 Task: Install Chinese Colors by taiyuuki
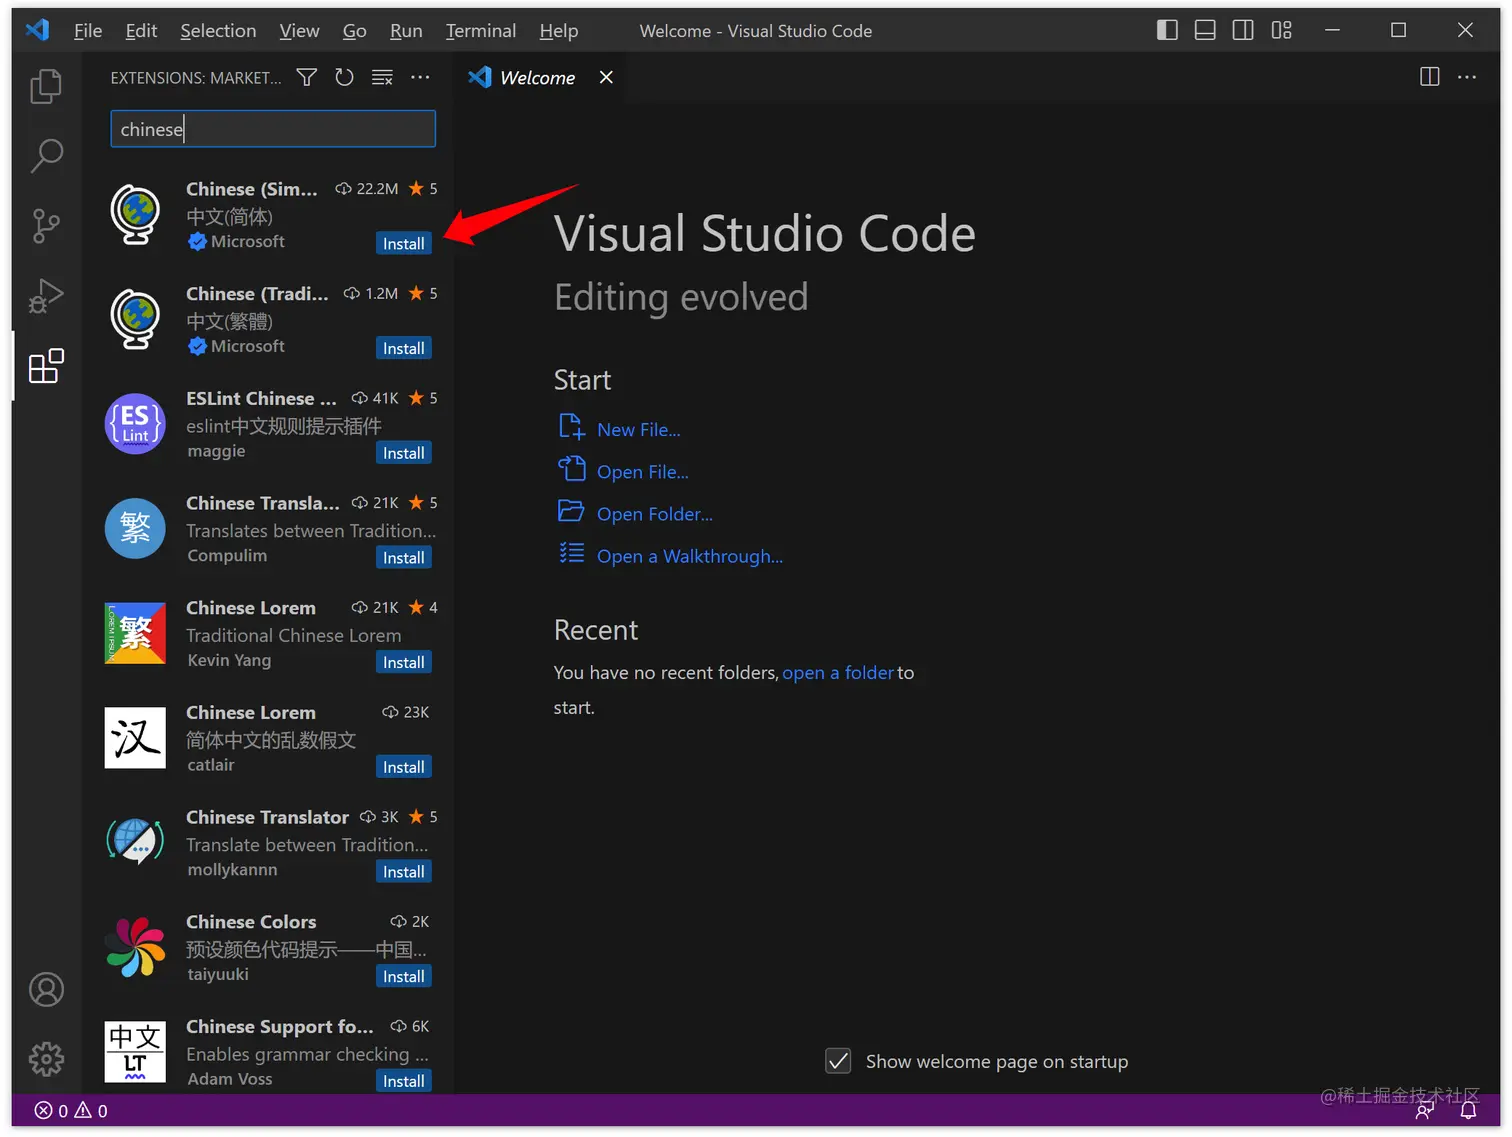point(404,977)
